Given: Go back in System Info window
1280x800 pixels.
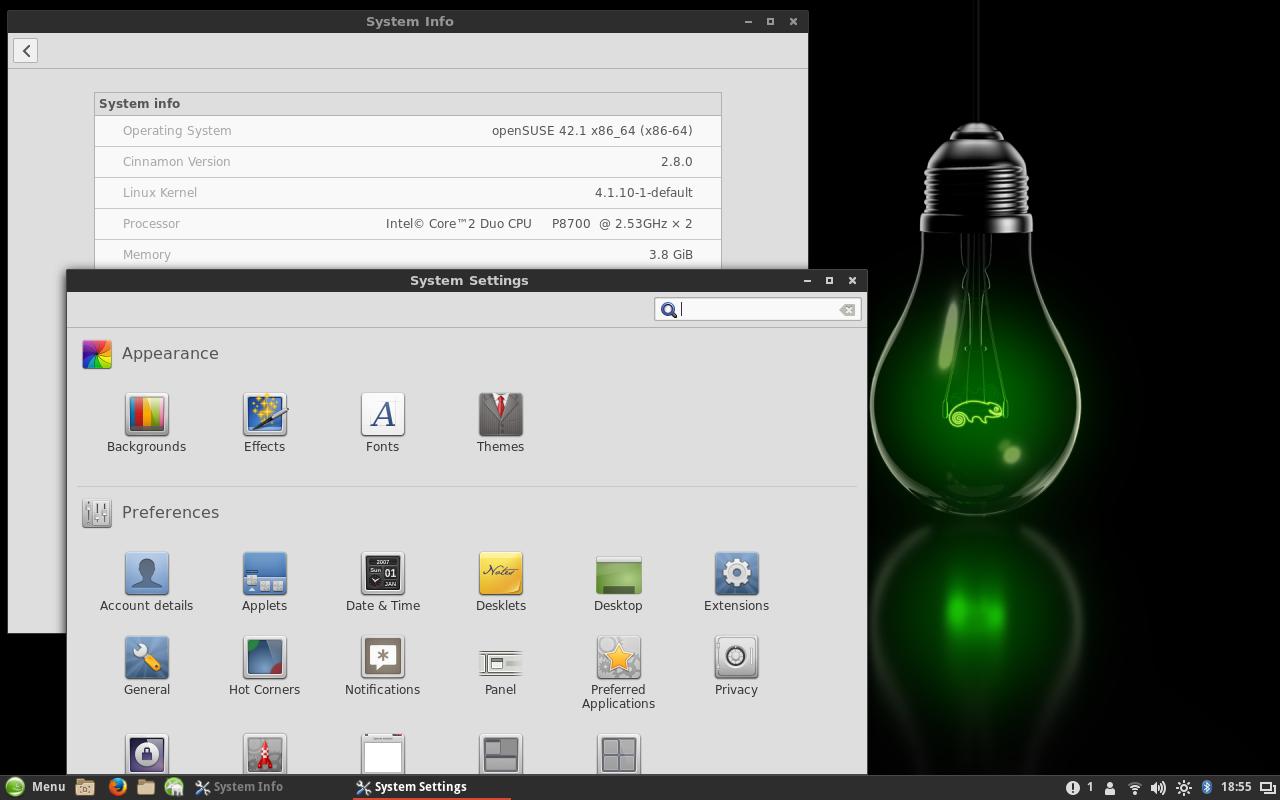Looking at the screenshot, I should click(x=26, y=51).
